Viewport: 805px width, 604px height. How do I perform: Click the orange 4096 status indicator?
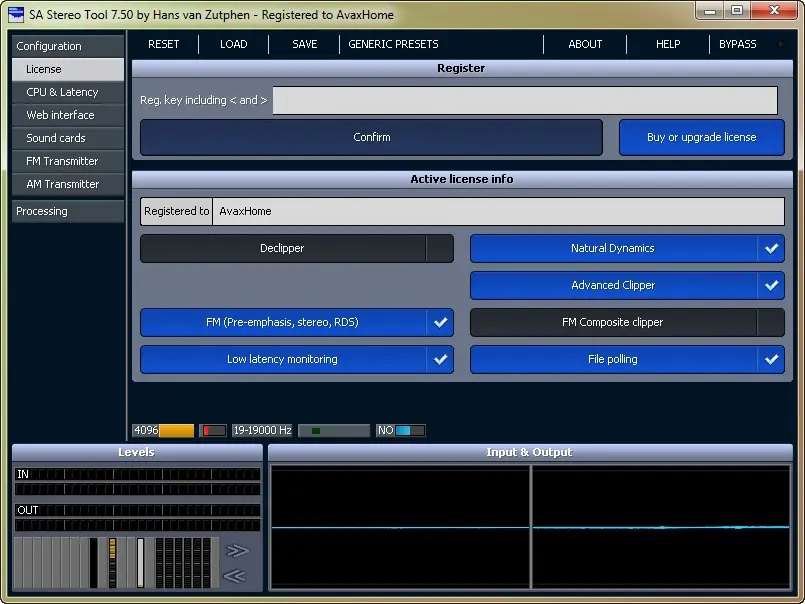tap(163, 430)
